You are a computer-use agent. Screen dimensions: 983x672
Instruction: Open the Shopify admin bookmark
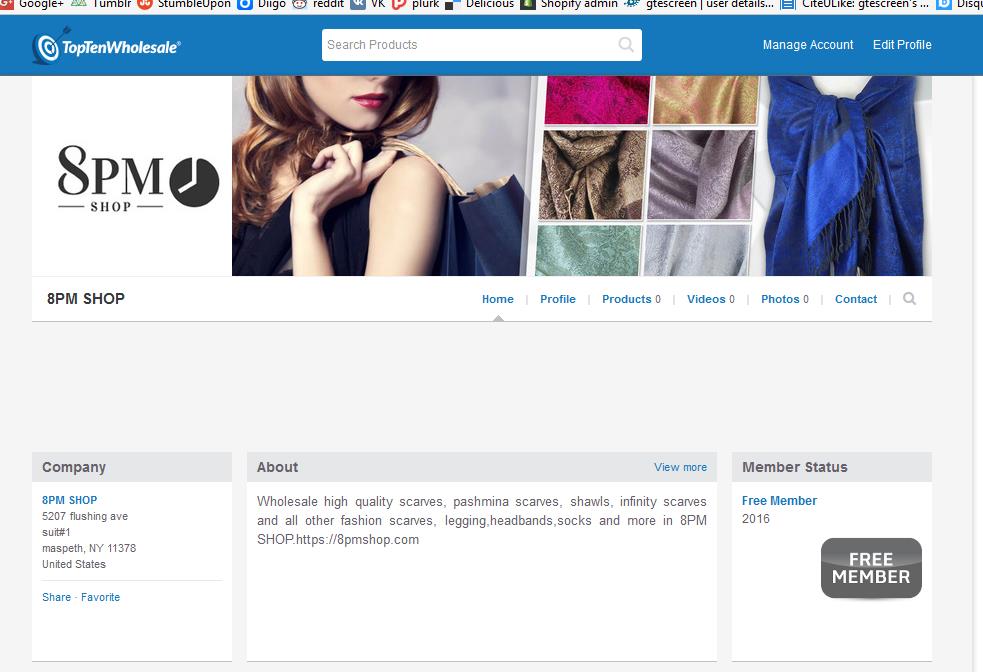tap(569, 4)
